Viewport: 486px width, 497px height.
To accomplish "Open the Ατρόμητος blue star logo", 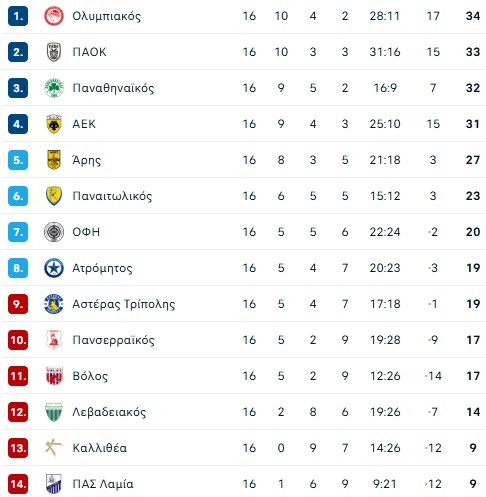I will [54, 268].
